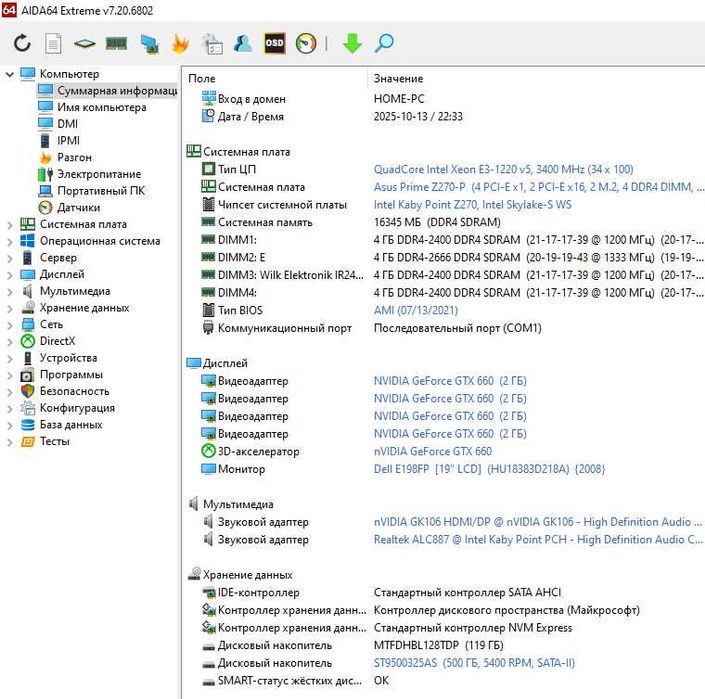705x699 pixels.
Task: Select the Стандартный контроллер NVM Express value
Action: (x=473, y=628)
